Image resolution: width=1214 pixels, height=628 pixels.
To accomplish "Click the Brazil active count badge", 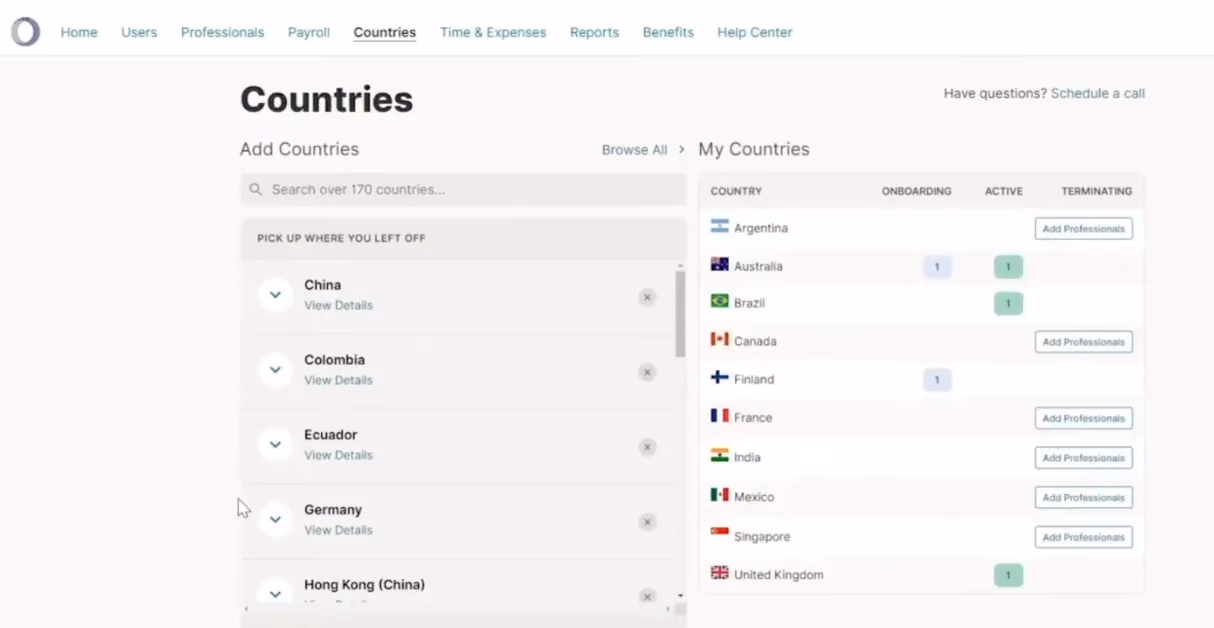I will (1008, 304).
